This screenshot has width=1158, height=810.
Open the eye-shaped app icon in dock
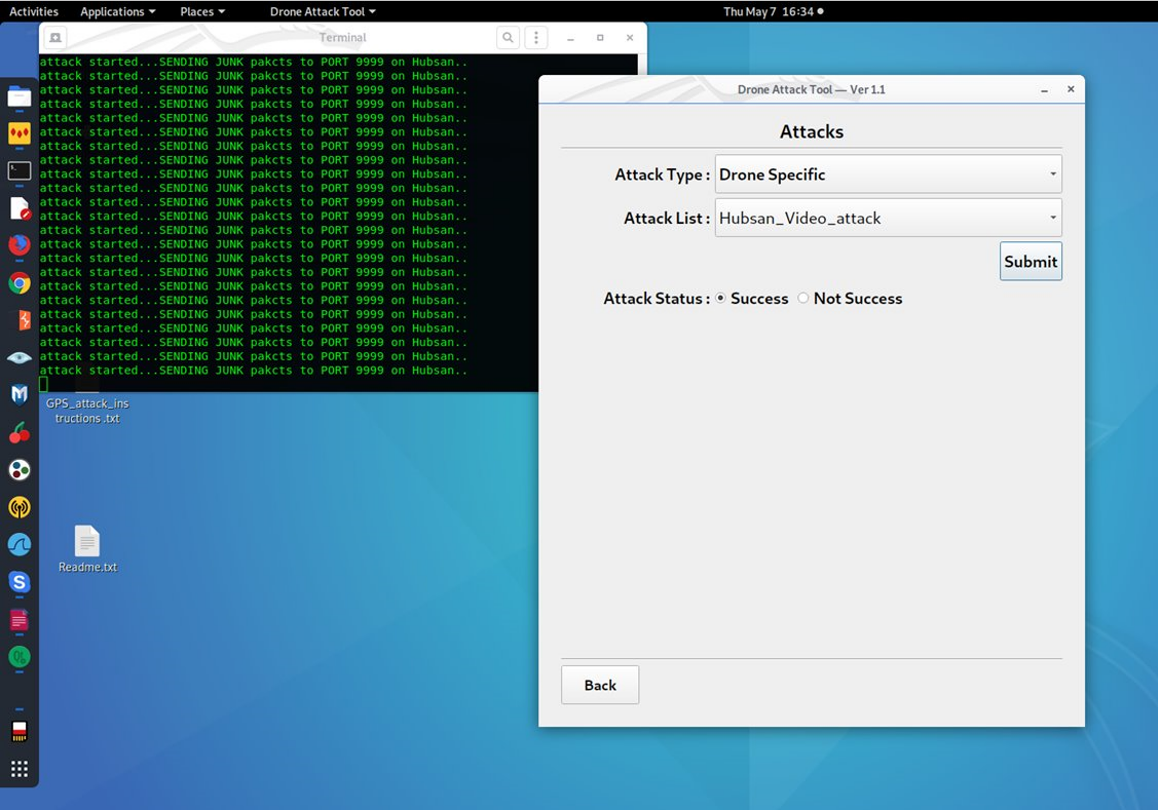(19, 358)
